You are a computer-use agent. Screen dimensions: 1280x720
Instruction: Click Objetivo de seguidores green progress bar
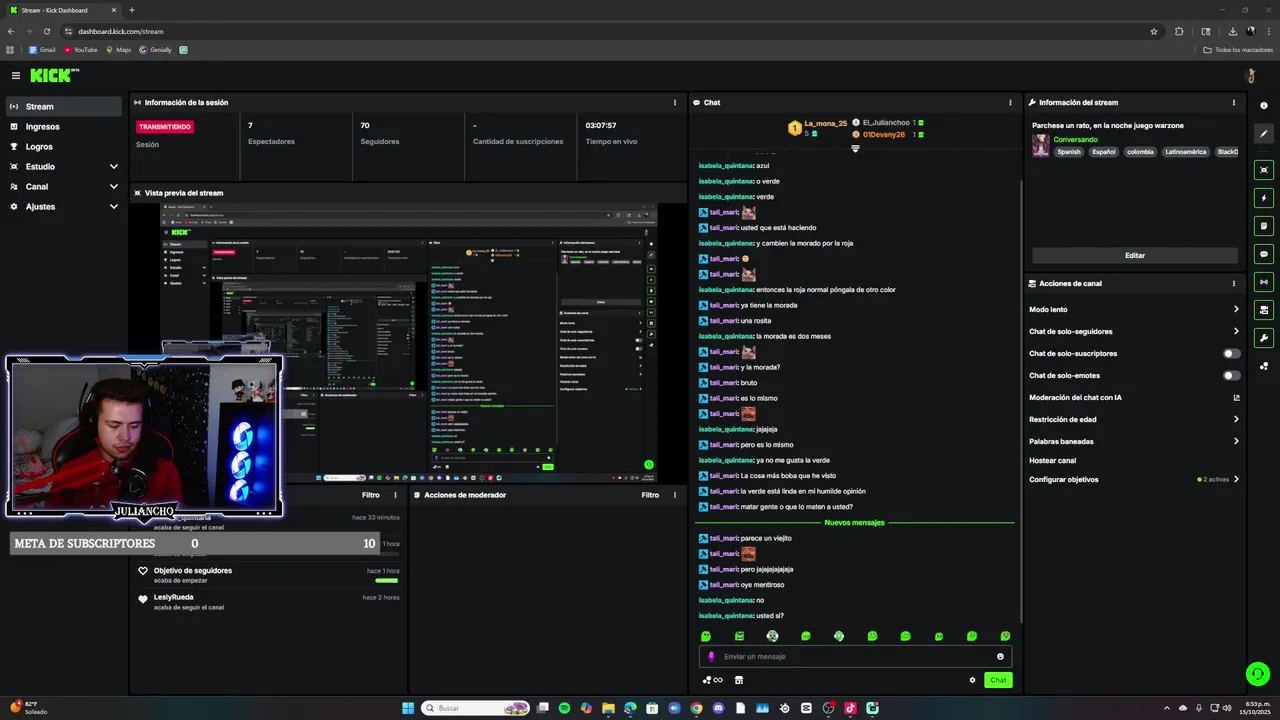(386, 580)
